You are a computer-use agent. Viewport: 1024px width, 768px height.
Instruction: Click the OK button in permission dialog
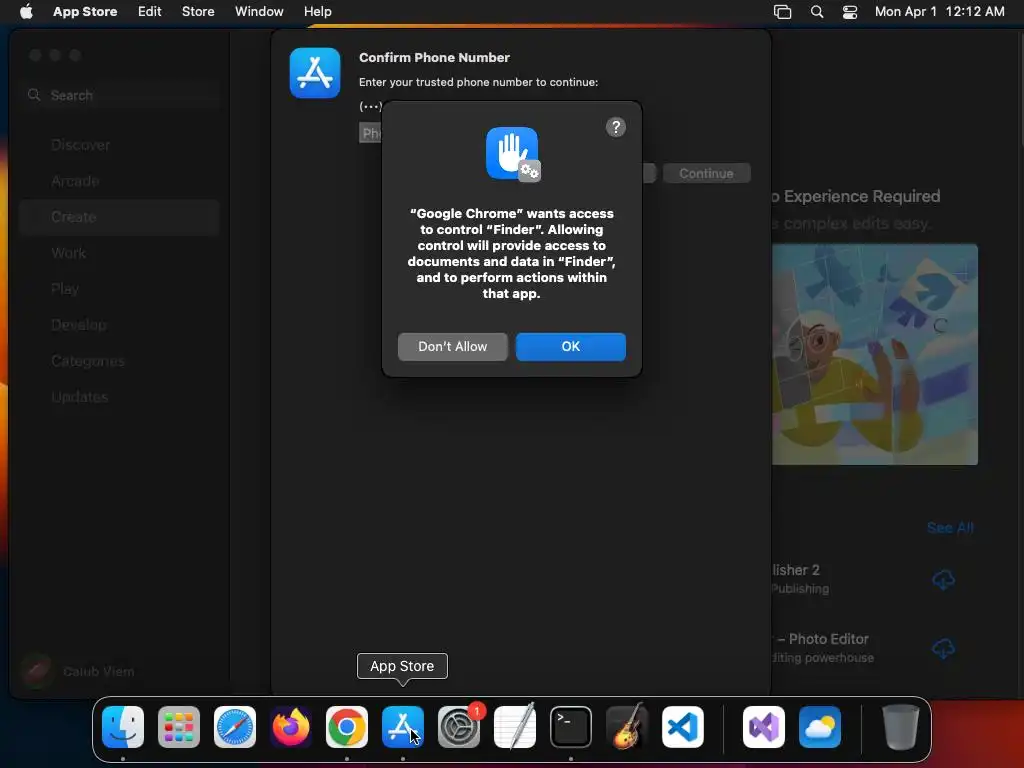(570, 346)
